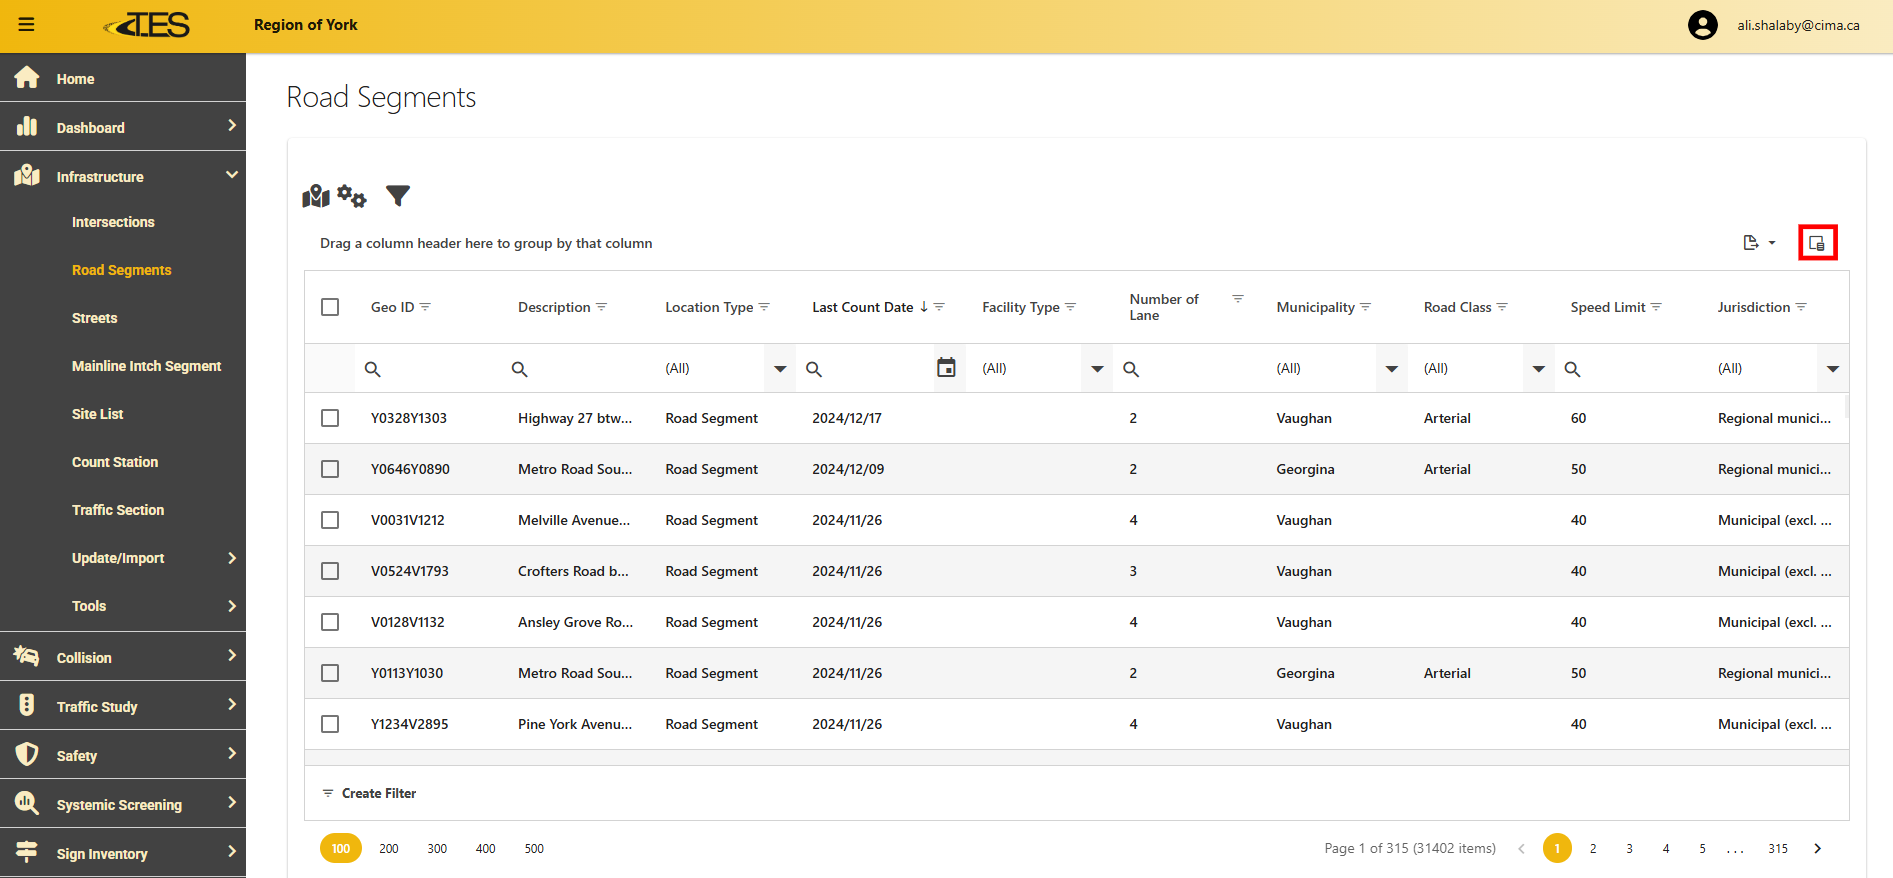
Task: Open the gears settings icon
Action: click(352, 196)
